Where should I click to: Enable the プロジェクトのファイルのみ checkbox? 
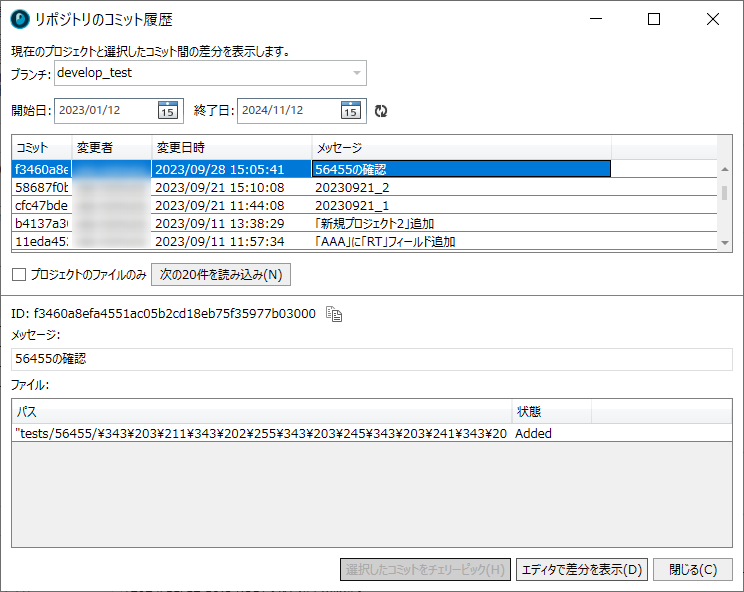tap(19, 275)
